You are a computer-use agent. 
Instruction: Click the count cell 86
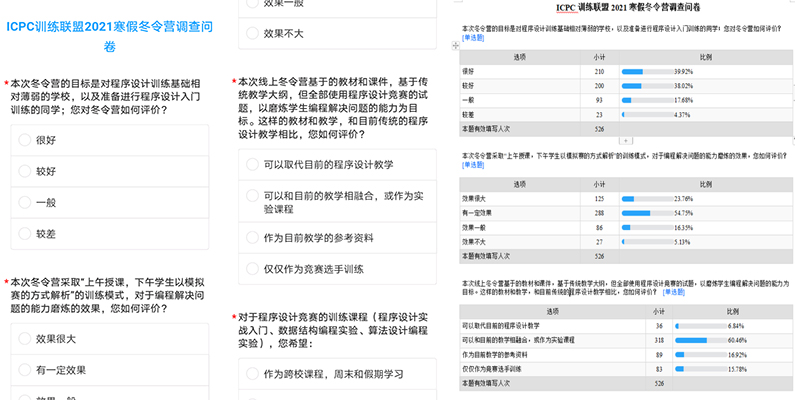tap(599, 228)
